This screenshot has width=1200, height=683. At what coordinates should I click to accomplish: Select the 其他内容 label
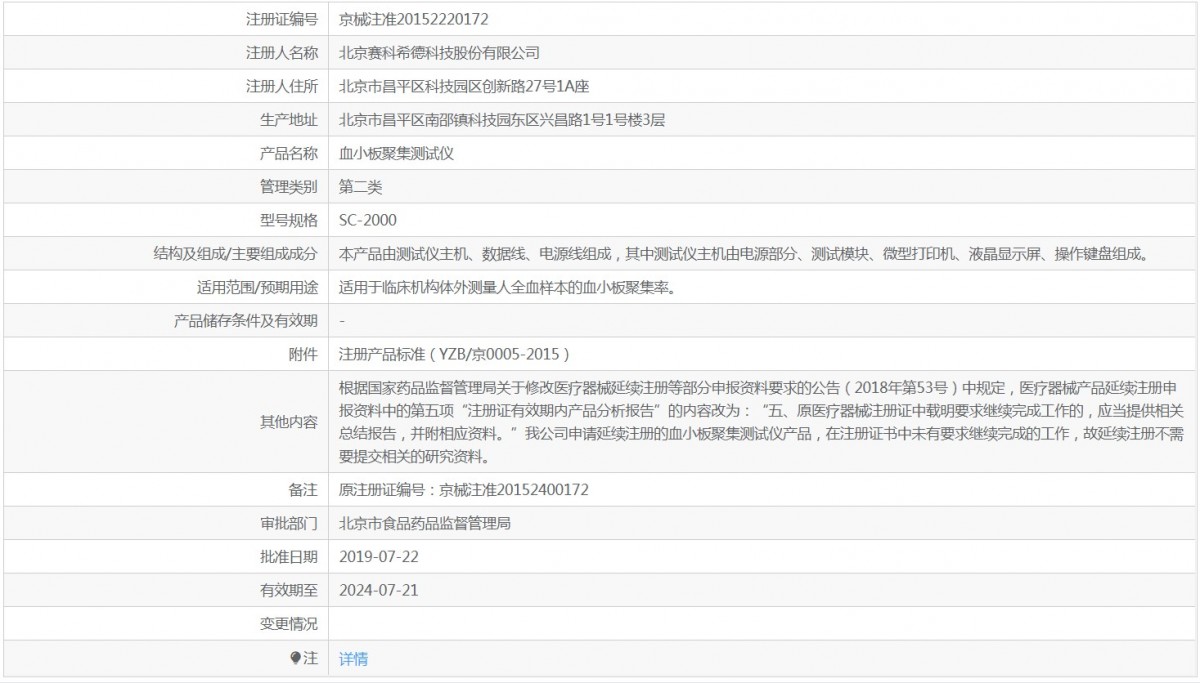[289, 422]
